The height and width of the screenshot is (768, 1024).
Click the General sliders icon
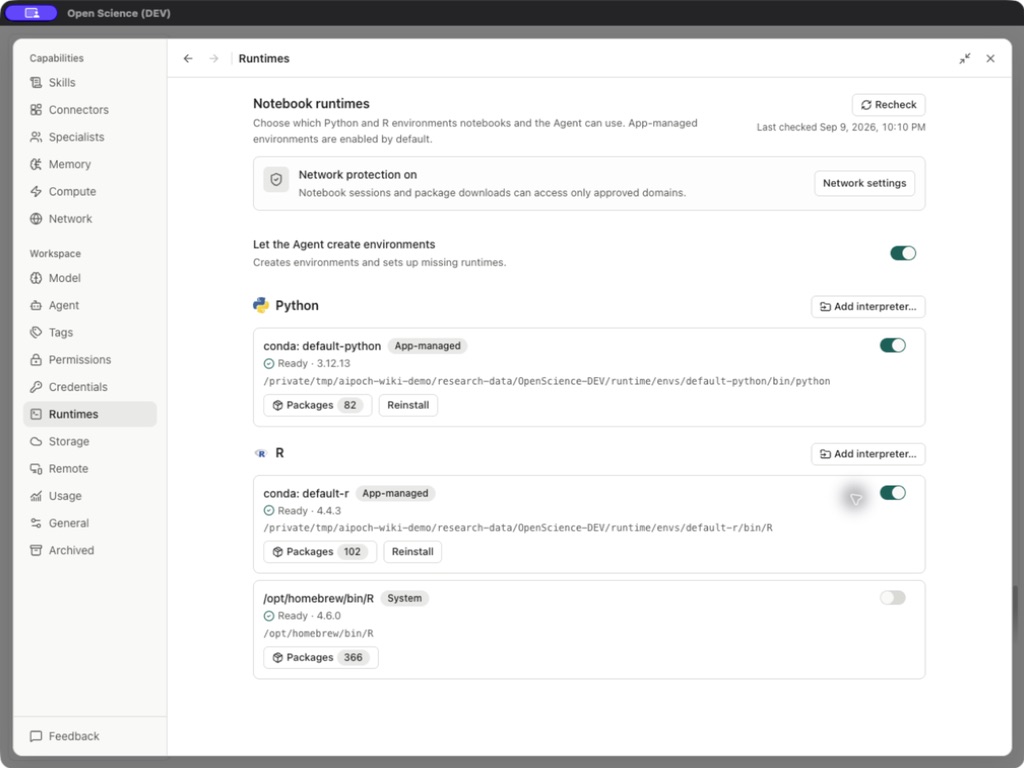[x=36, y=523]
